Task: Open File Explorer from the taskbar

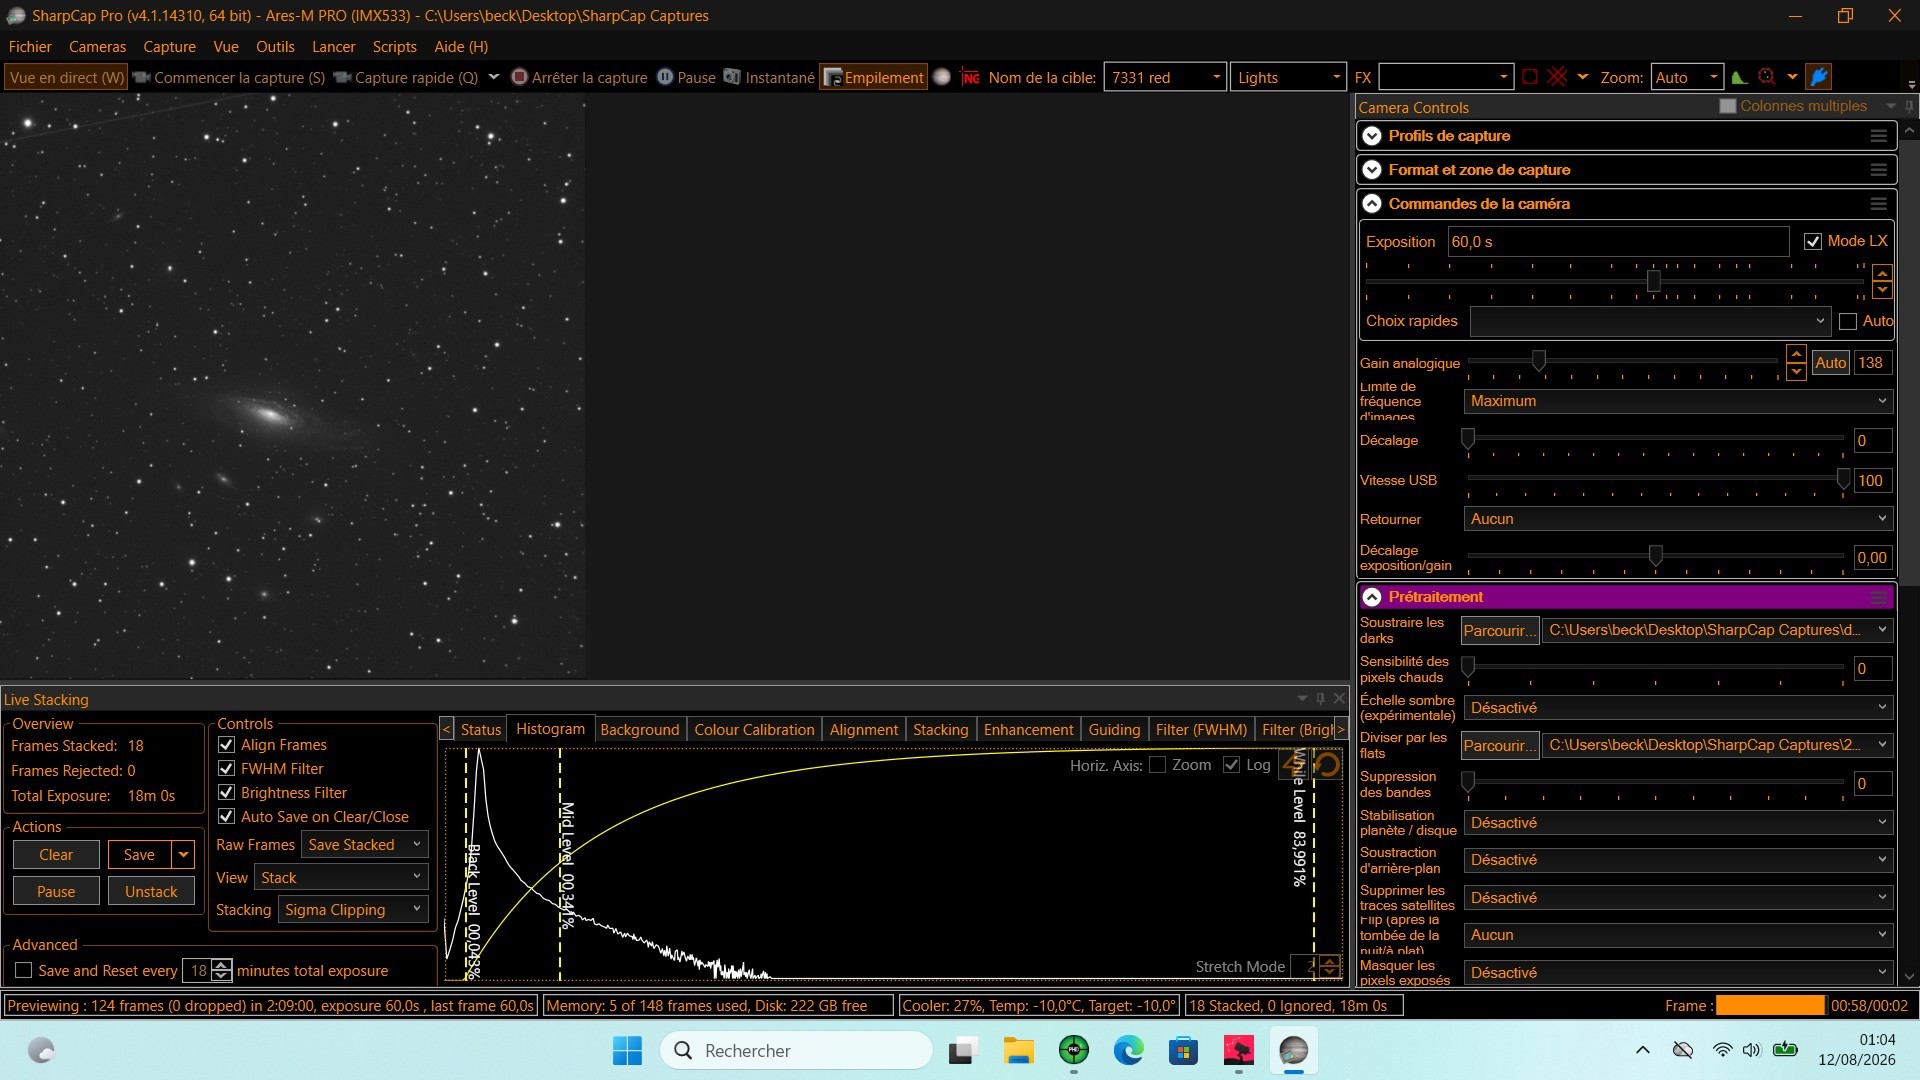Action: (1019, 1050)
